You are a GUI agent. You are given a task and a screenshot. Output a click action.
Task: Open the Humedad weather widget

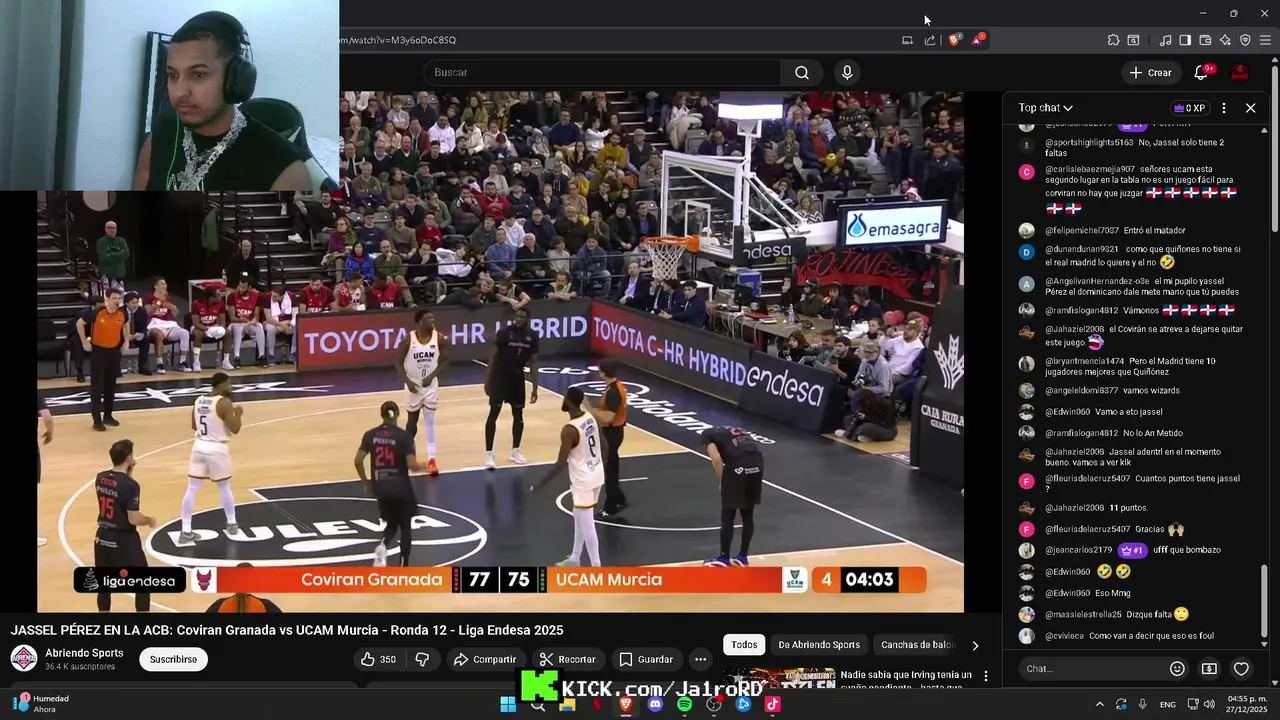point(40,704)
